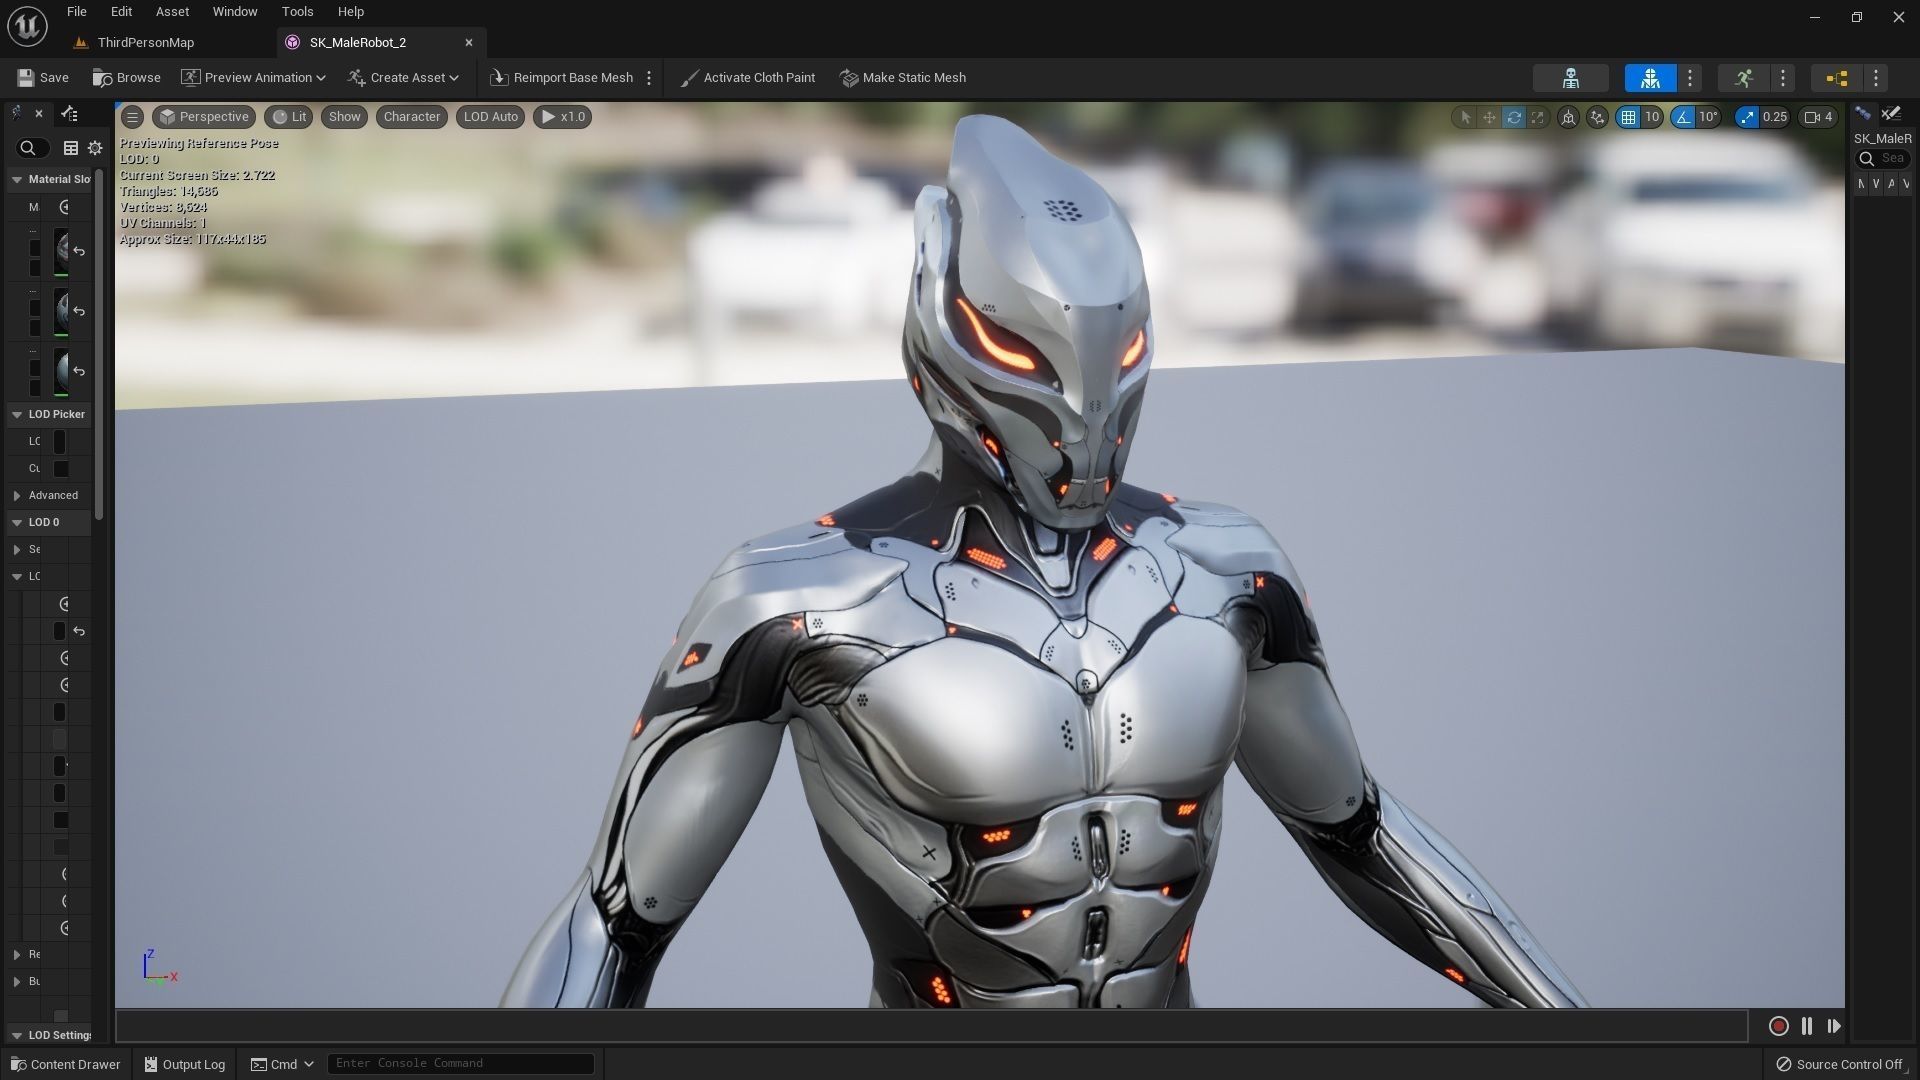This screenshot has width=1920, height=1080.
Task: Open the Content Drawer
Action: pos(65,1064)
